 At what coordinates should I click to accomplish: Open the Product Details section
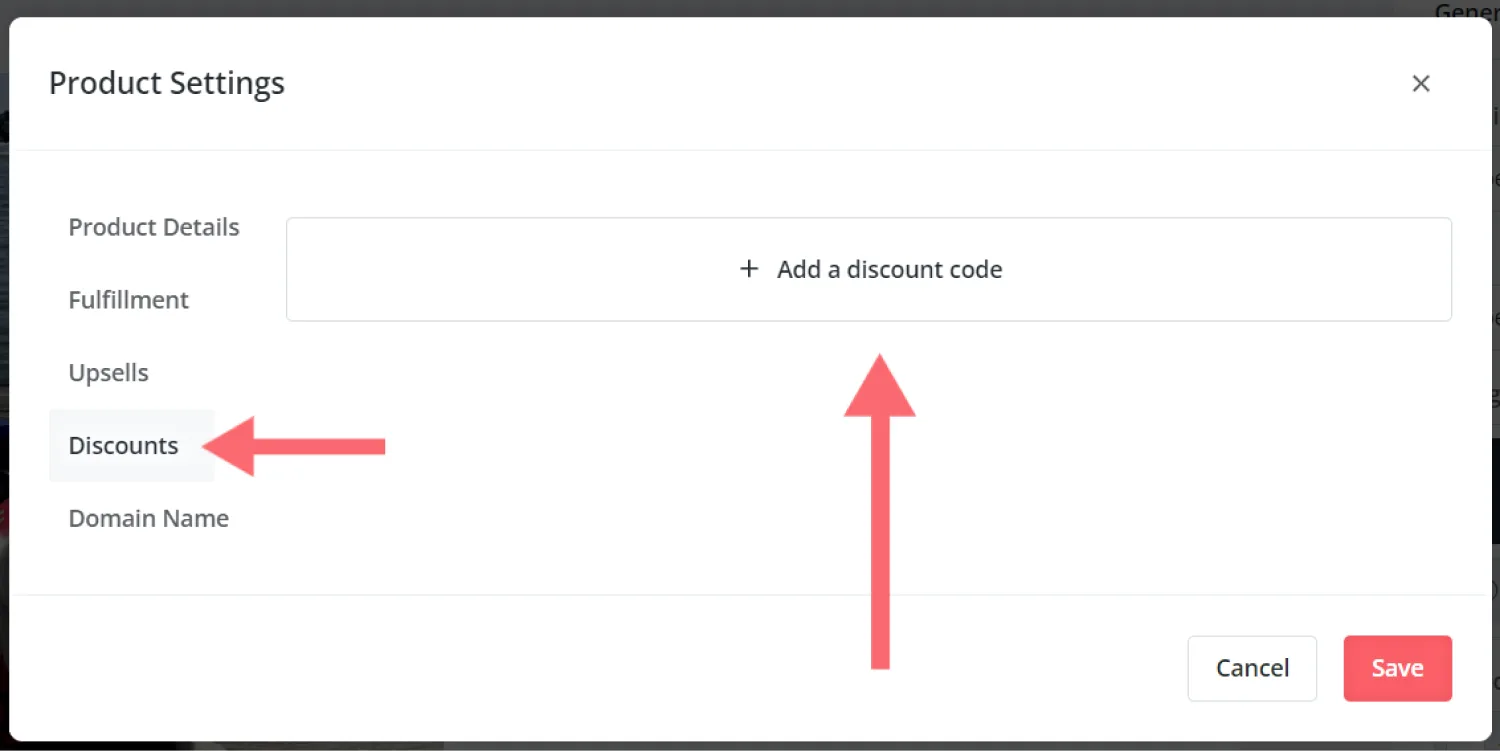coord(154,227)
